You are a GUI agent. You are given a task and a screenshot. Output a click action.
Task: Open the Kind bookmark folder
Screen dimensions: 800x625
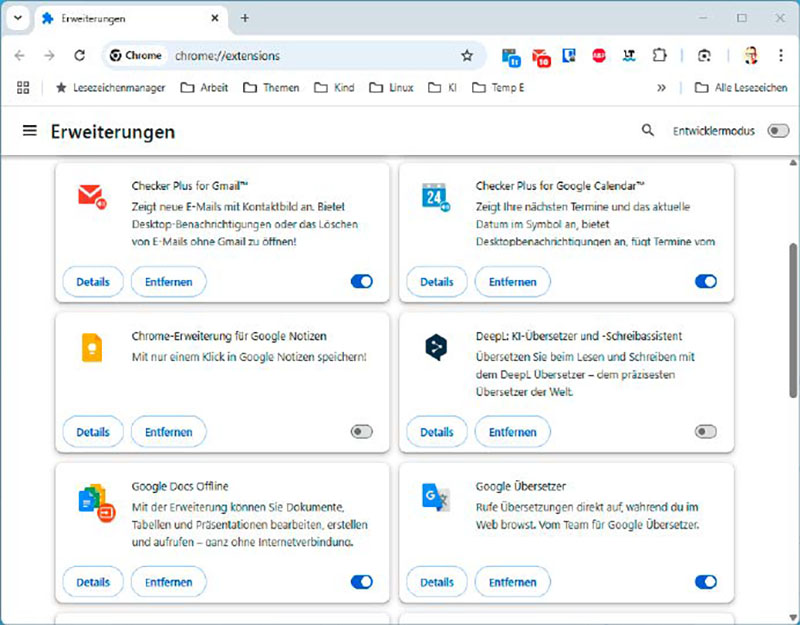[334, 88]
